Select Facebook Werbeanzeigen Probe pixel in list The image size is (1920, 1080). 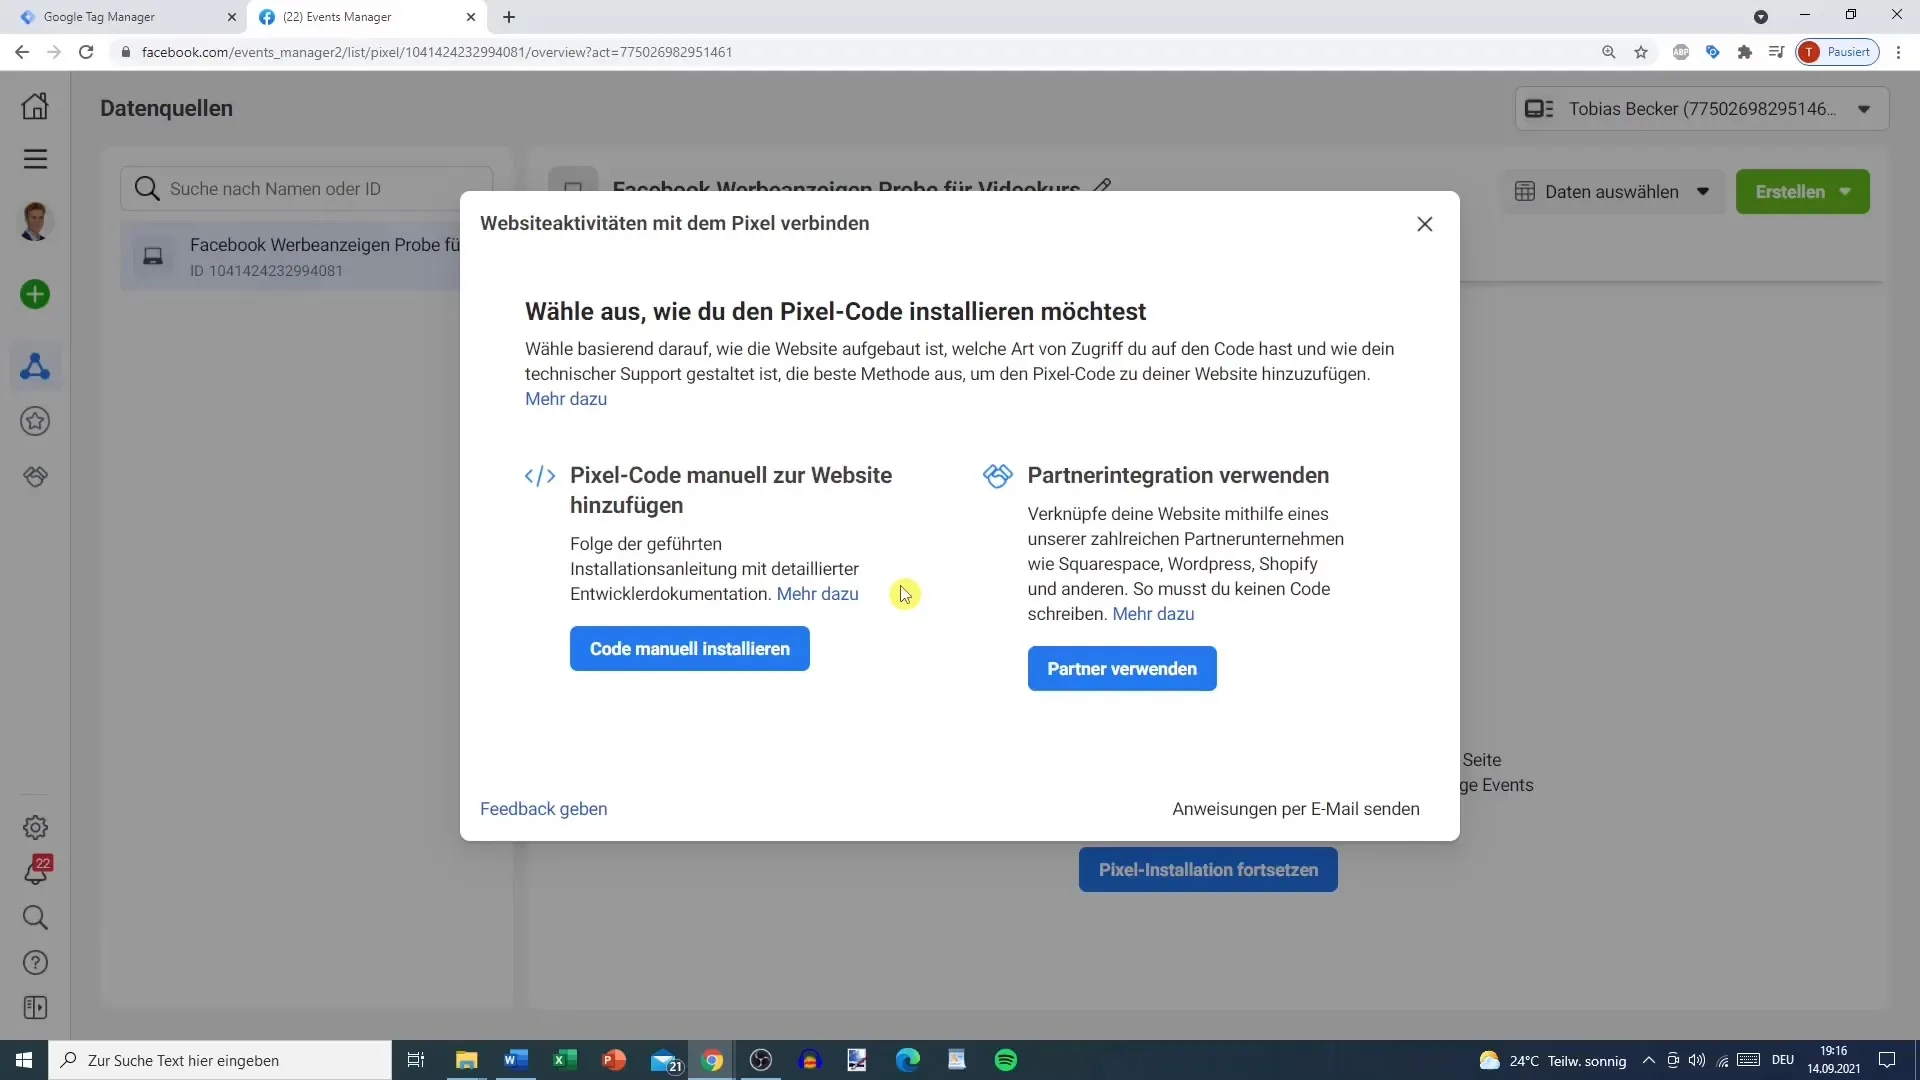pos(292,257)
